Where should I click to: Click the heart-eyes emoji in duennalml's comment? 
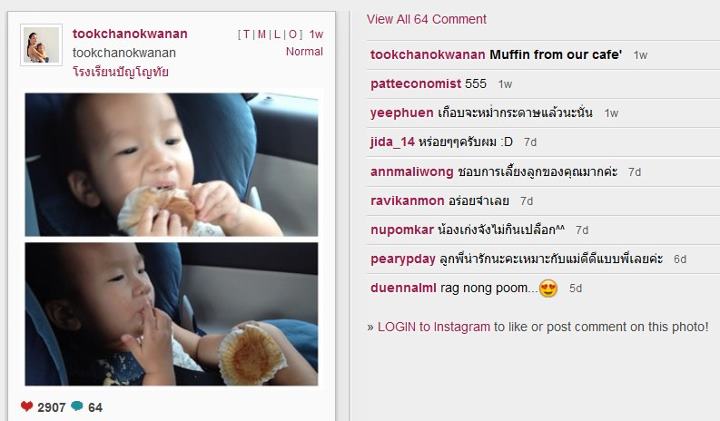(x=548, y=288)
